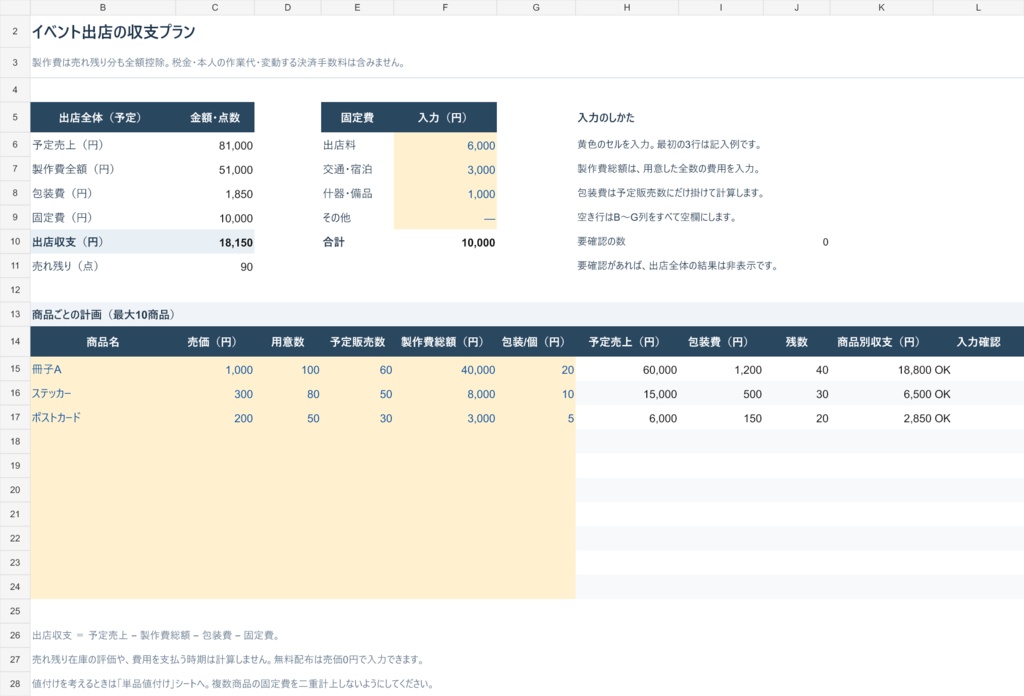
Task: Click title cell イベント出店の収支プラン
Action: [114, 32]
